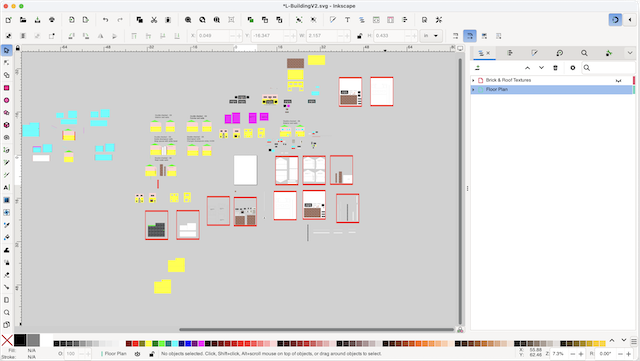The width and height of the screenshot is (640, 361).
Task: Select the Floor Plan layer row
Action: point(553,89)
